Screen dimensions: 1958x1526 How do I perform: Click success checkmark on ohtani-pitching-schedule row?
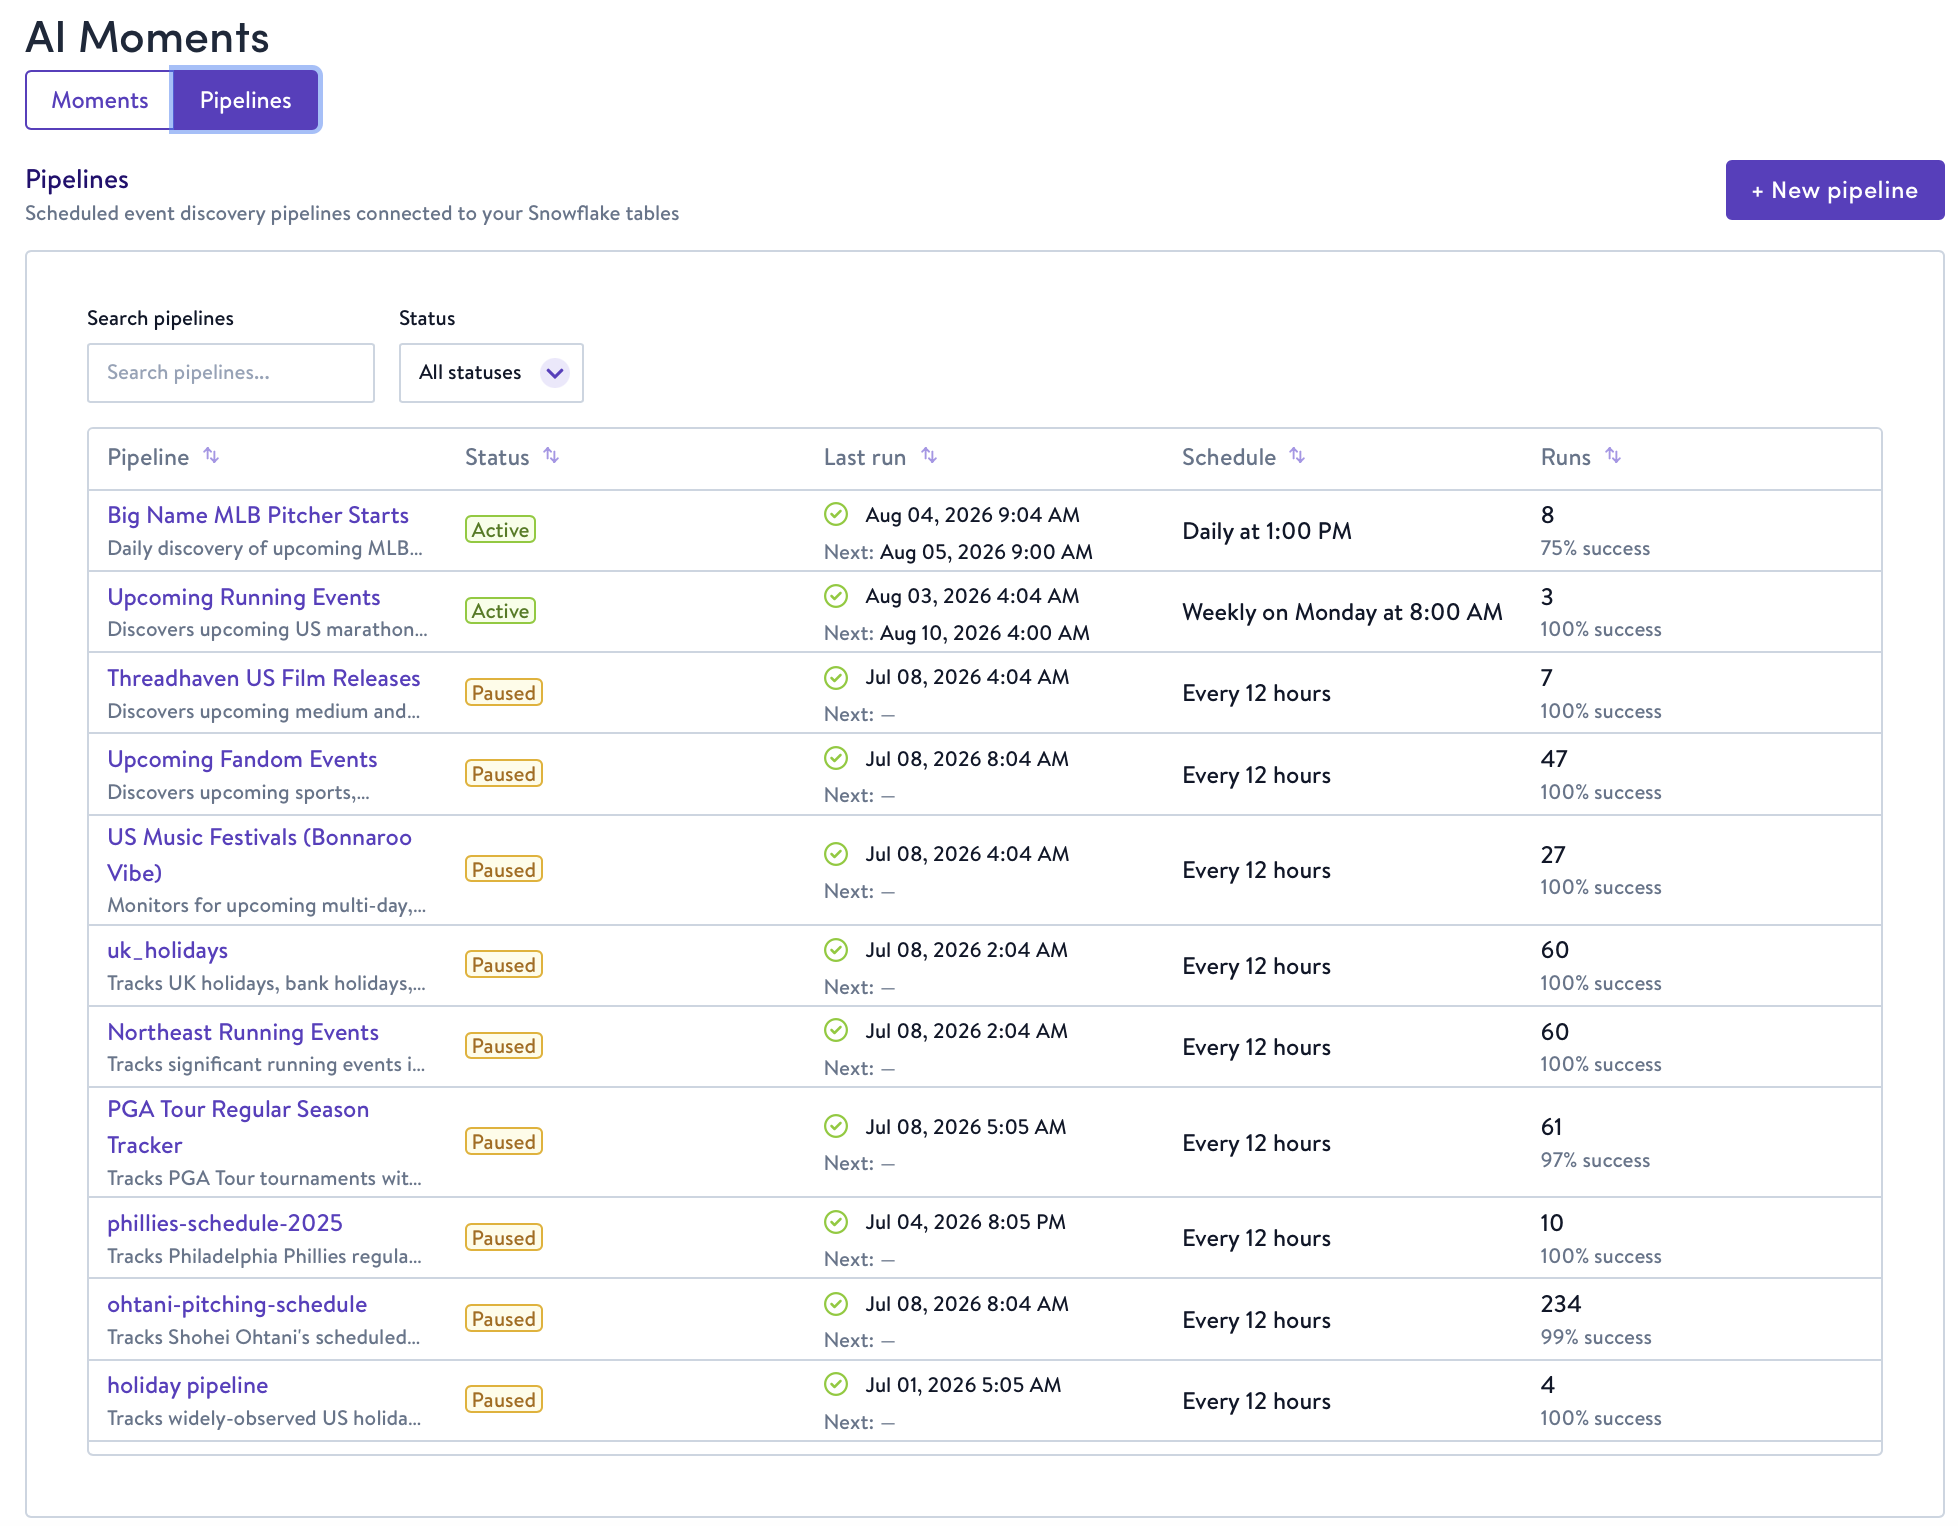(836, 1303)
